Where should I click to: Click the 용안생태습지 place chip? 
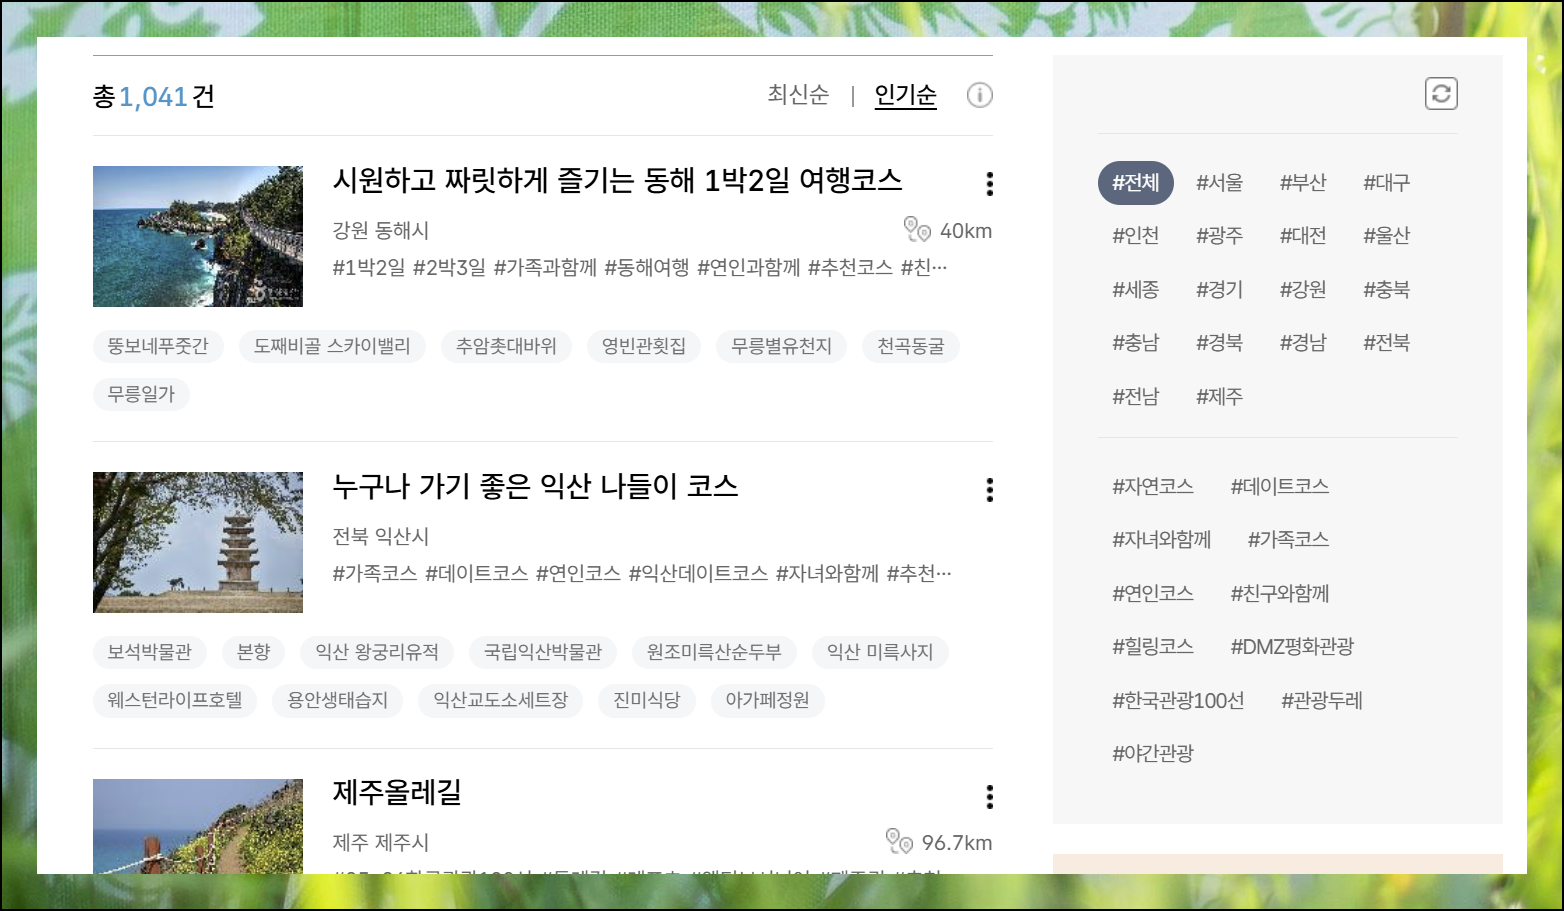click(x=338, y=700)
